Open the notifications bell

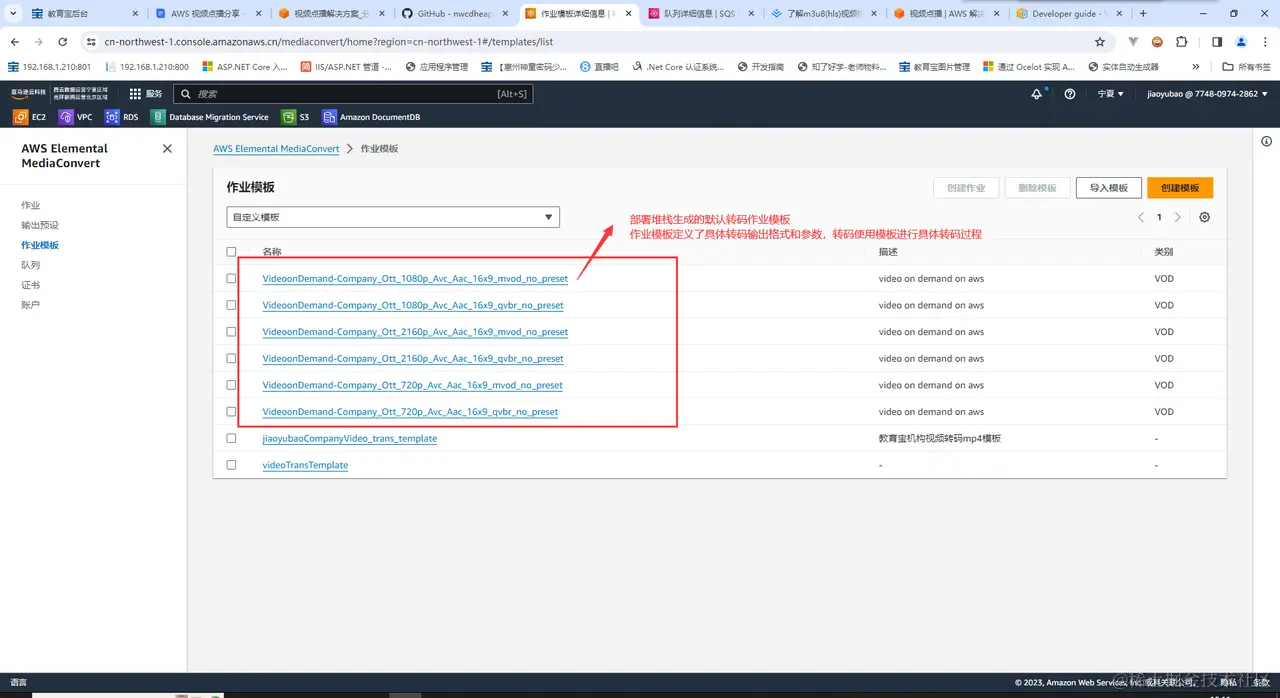pos(1036,93)
